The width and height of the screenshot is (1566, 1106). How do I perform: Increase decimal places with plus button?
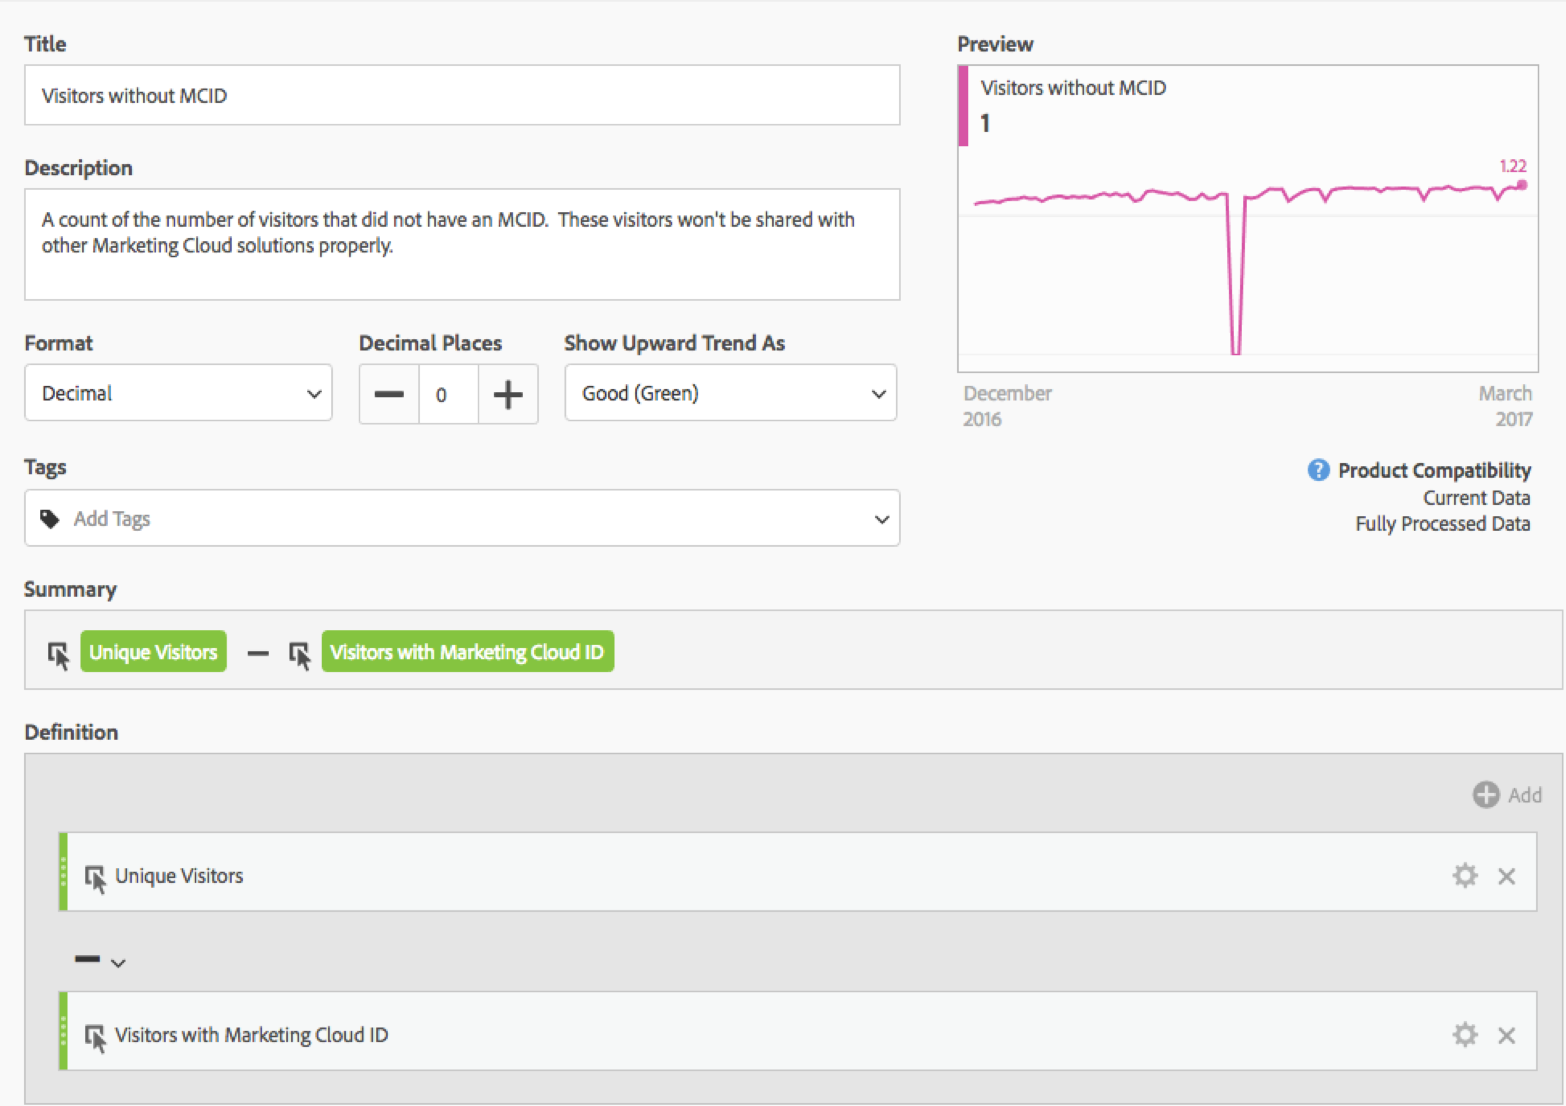pos(508,394)
